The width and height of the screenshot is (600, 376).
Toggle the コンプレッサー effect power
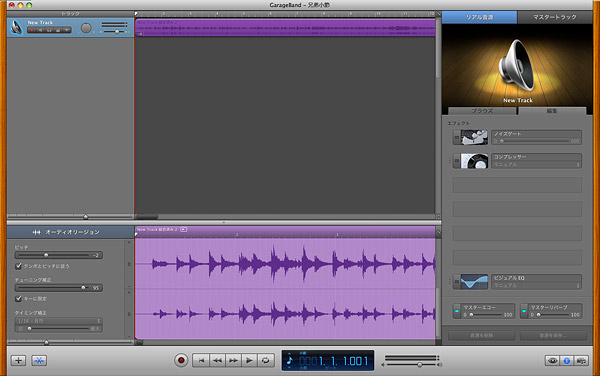coord(457,161)
